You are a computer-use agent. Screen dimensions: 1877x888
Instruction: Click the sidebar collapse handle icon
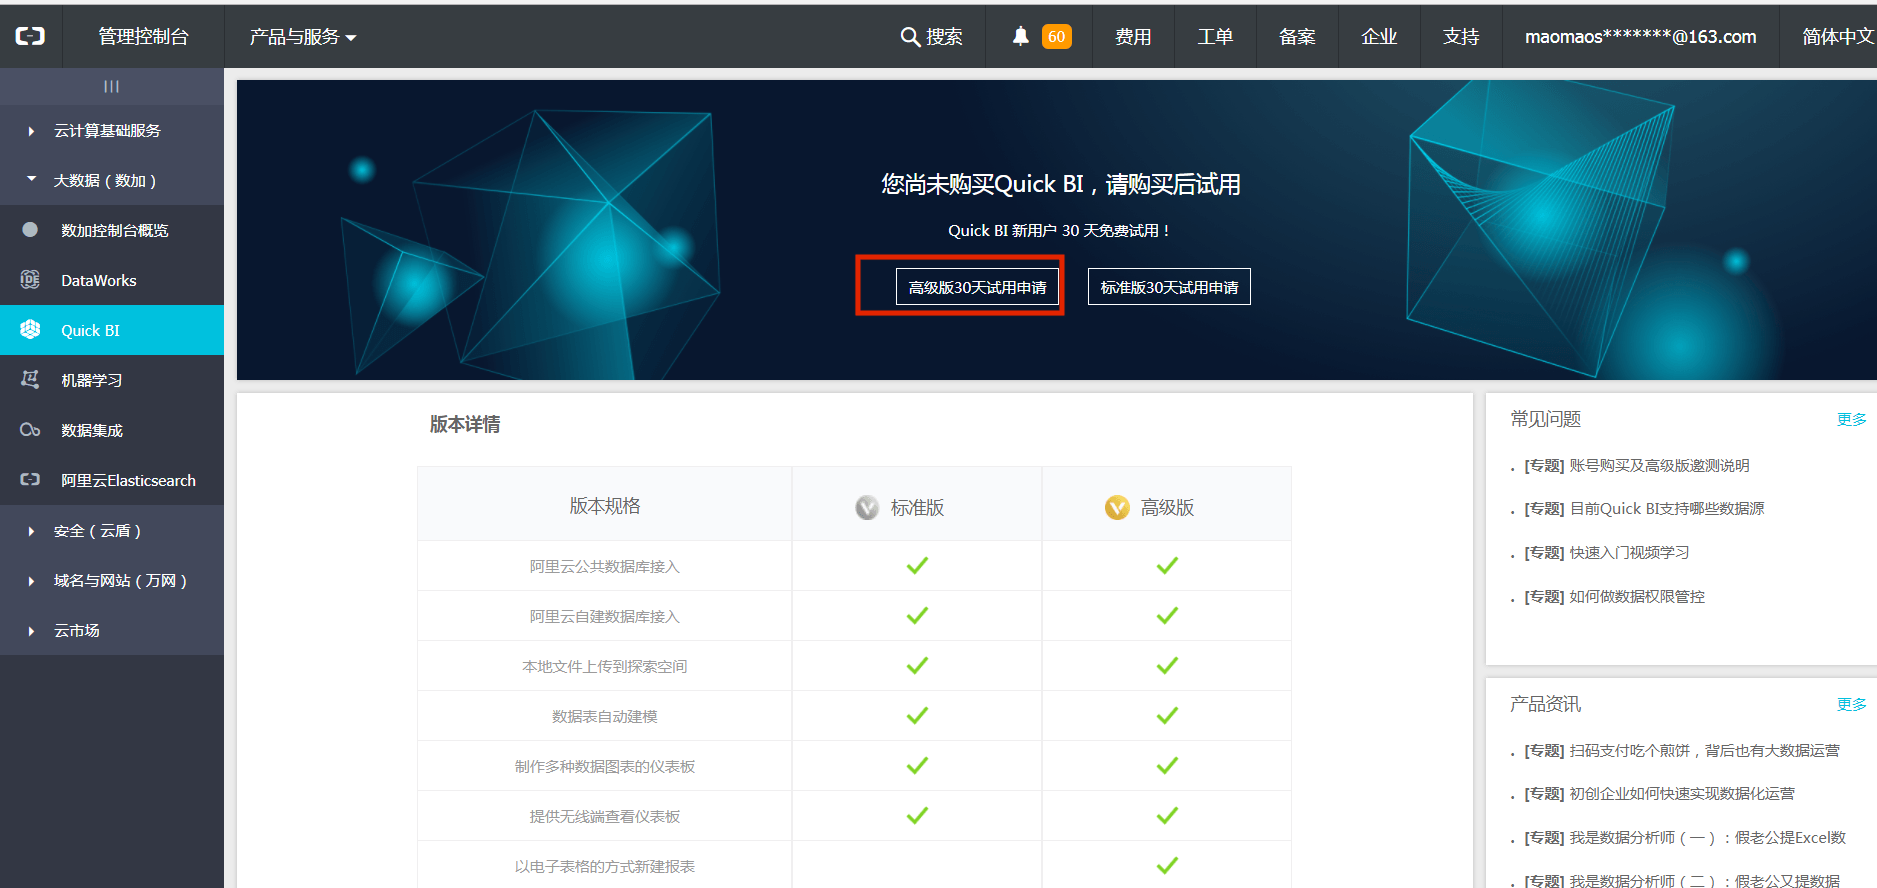[x=111, y=87]
